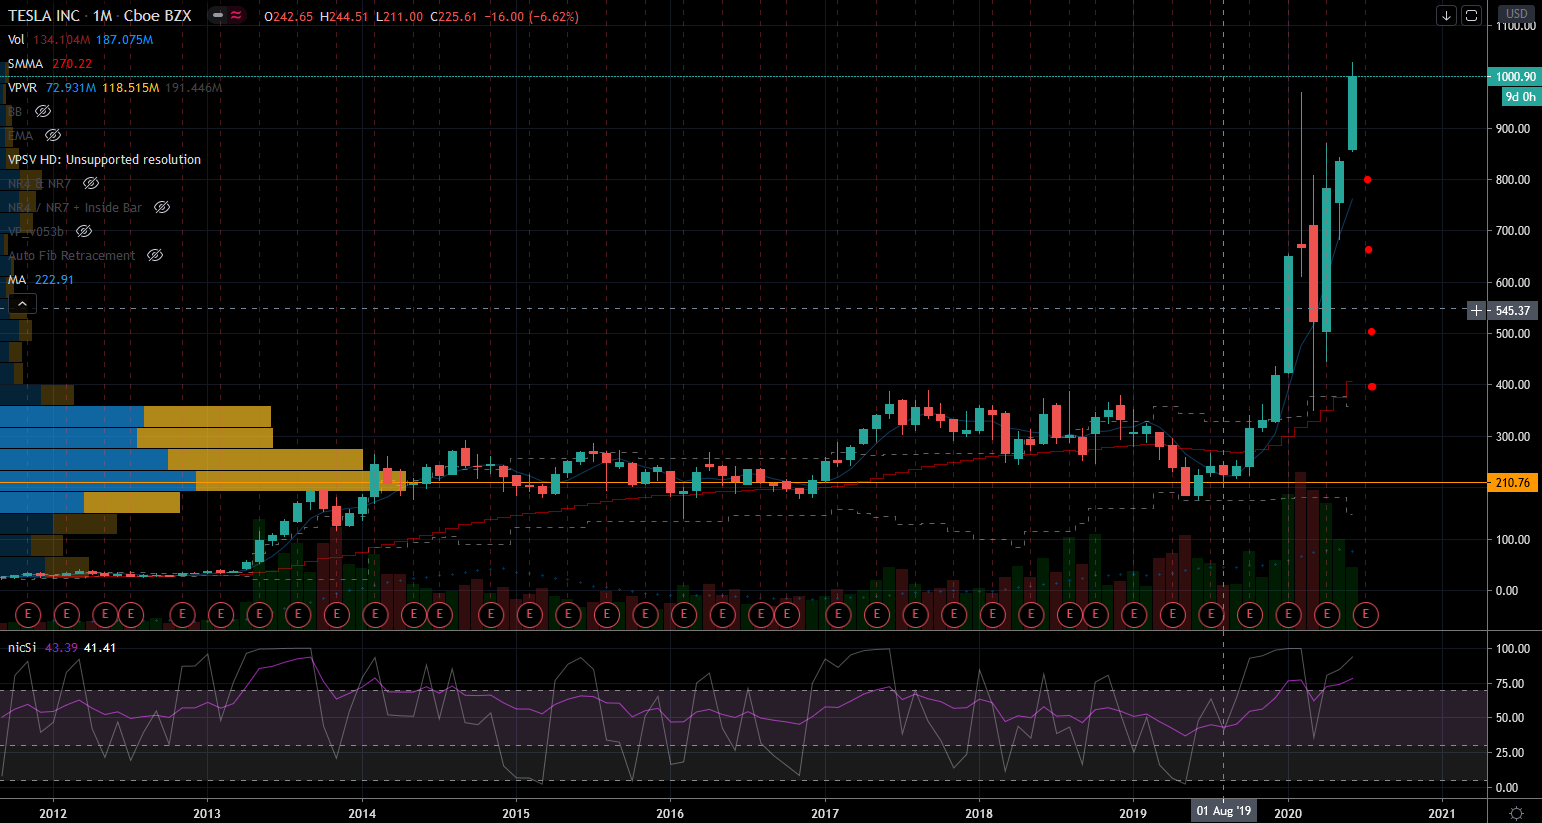Click the grey dash icon beside Cboe BZX
This screenshot has height=823, width=1542.
[218, 16]
